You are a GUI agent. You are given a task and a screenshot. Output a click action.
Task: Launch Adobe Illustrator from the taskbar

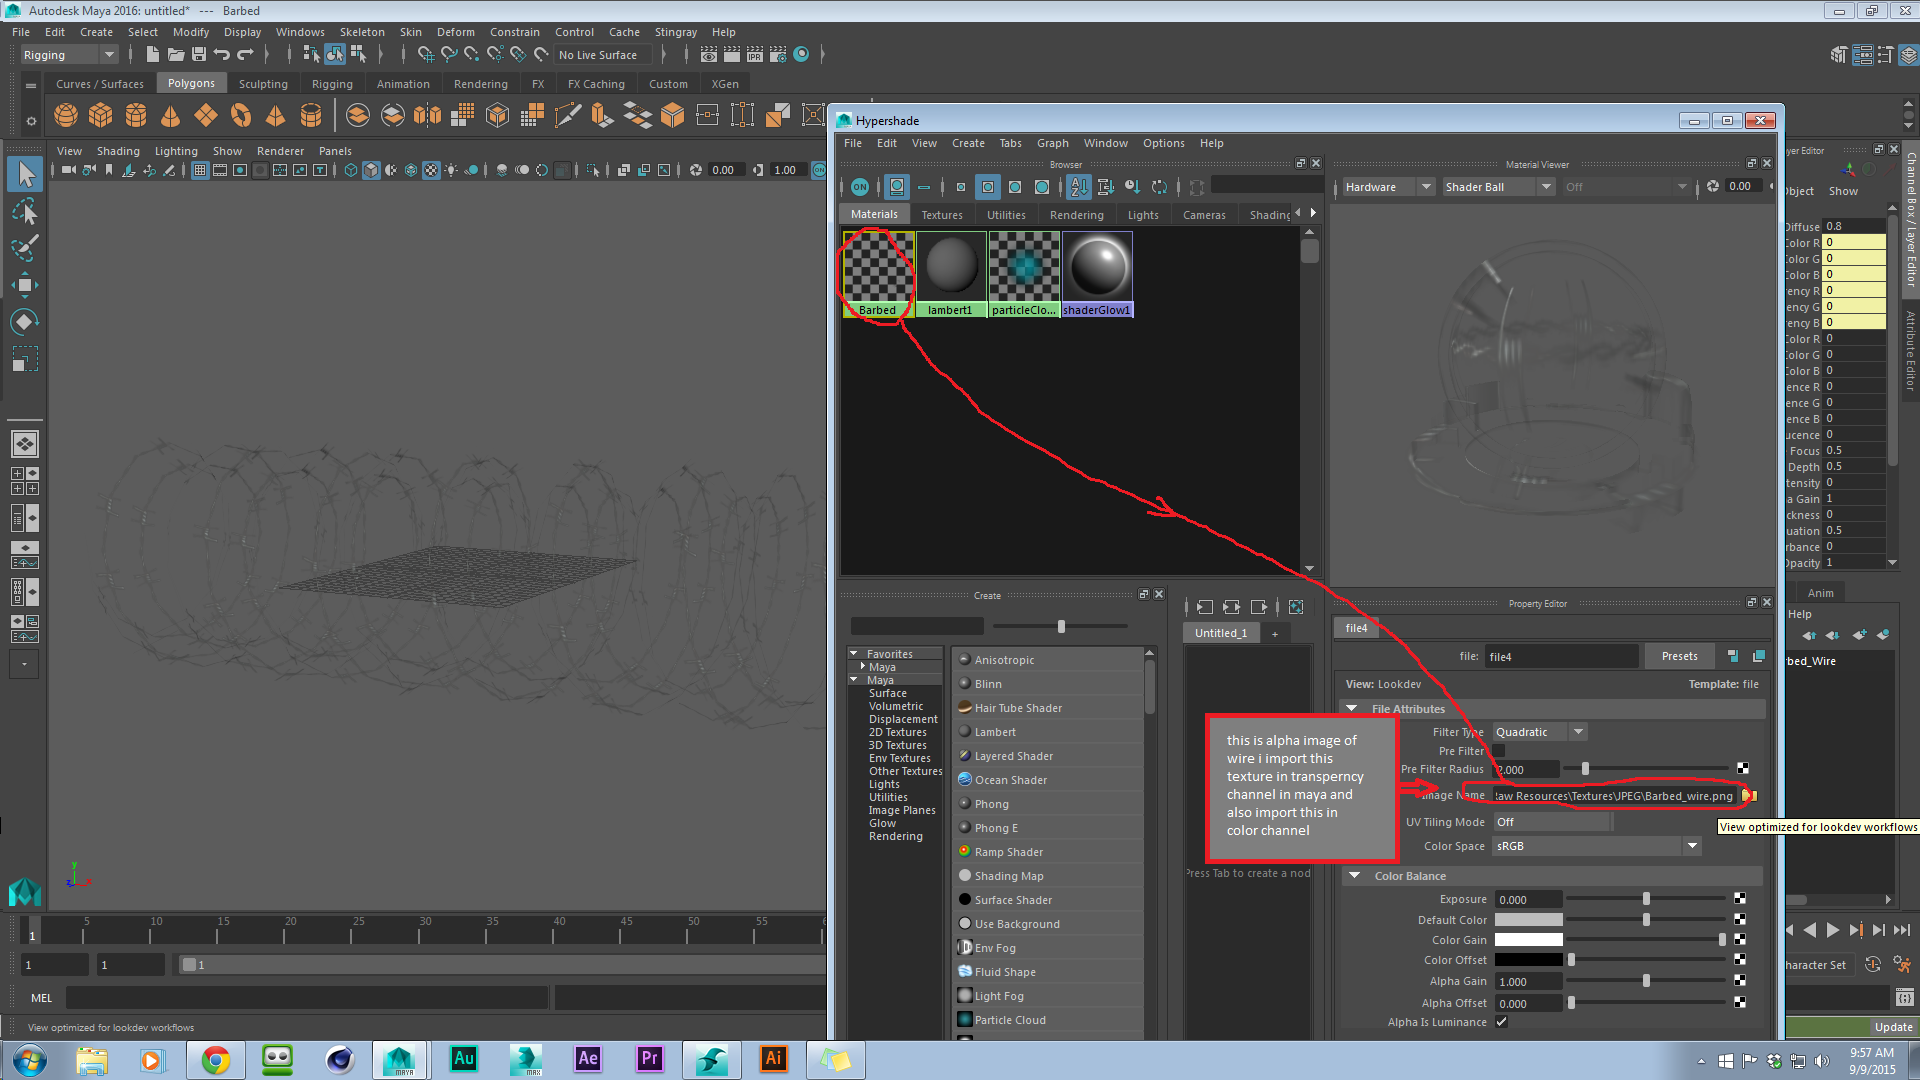click(773, 1059)
